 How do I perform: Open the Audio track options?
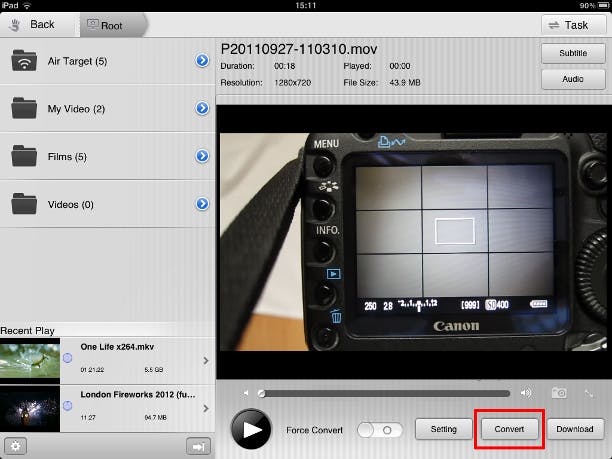pyautogui.click(x=573, y=79)
